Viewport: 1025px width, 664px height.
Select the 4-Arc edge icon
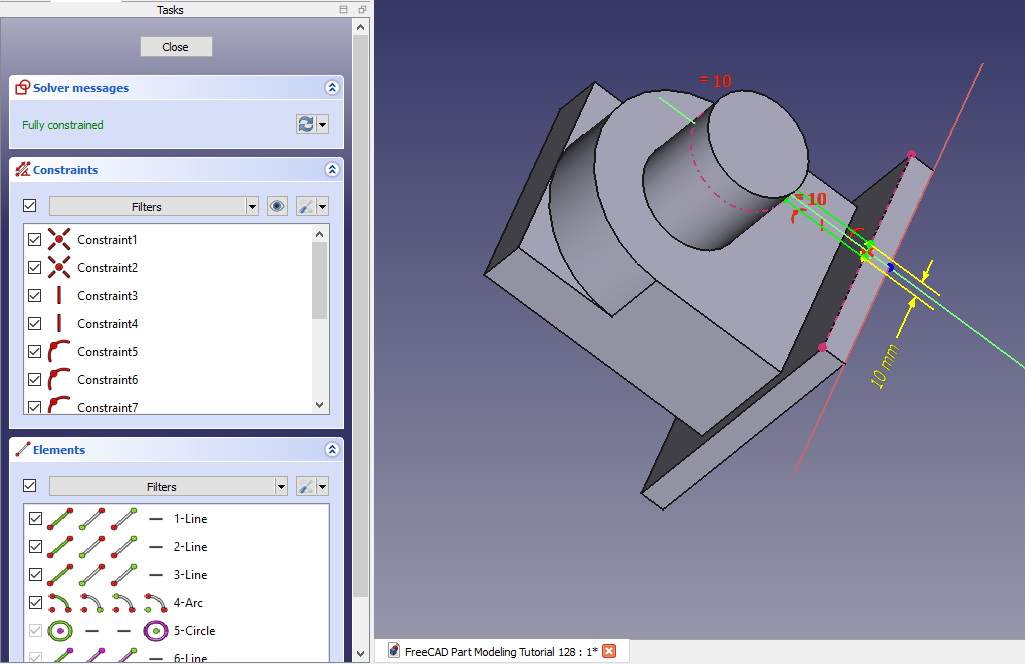[x=59, y=603]
